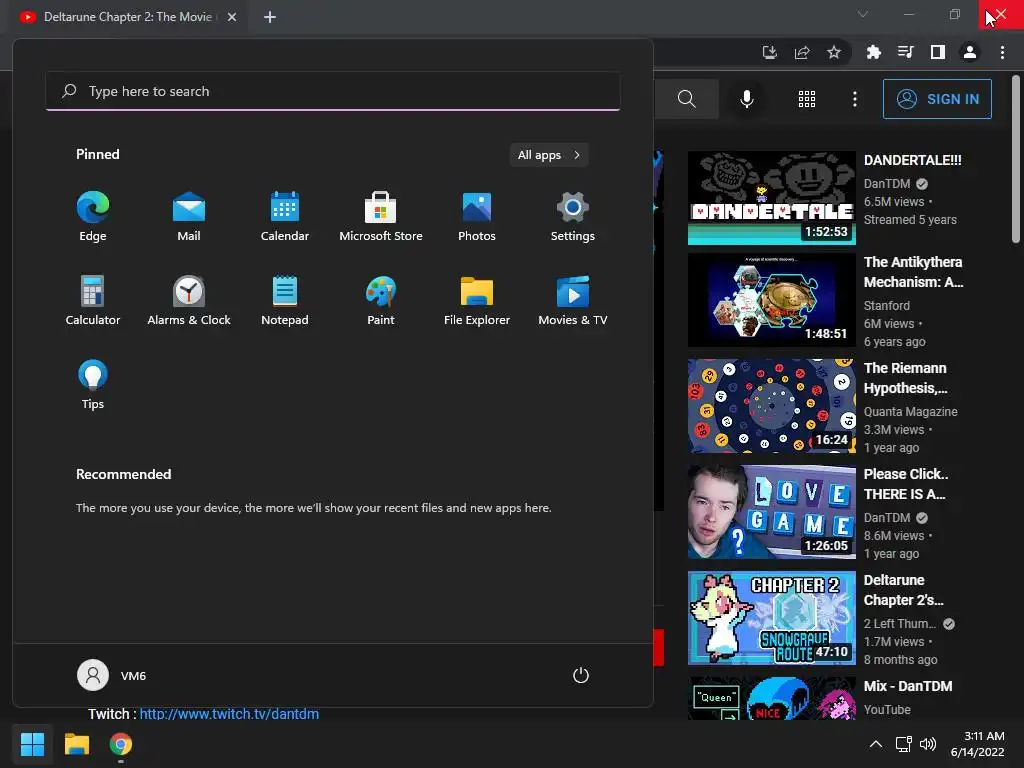Click the power button in Start menu
This screenshot has width=1024, height=768.
point(581,675)
